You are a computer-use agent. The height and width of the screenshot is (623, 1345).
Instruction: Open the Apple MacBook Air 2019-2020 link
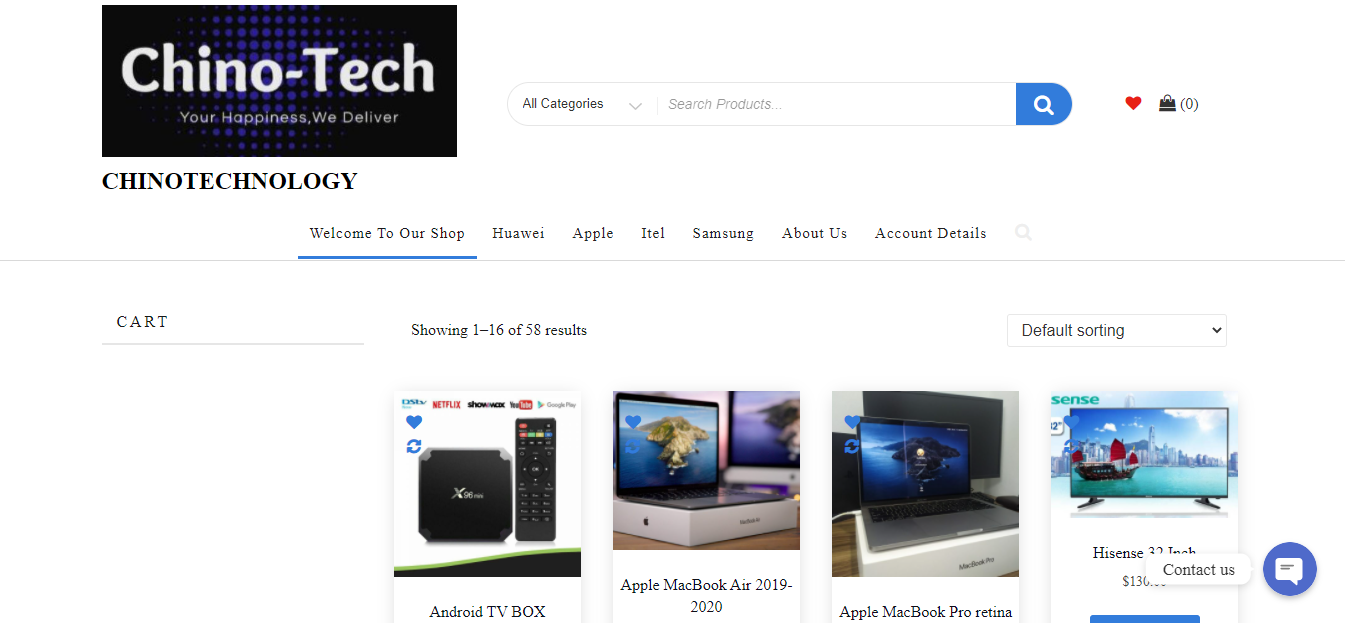coord(706,596)
